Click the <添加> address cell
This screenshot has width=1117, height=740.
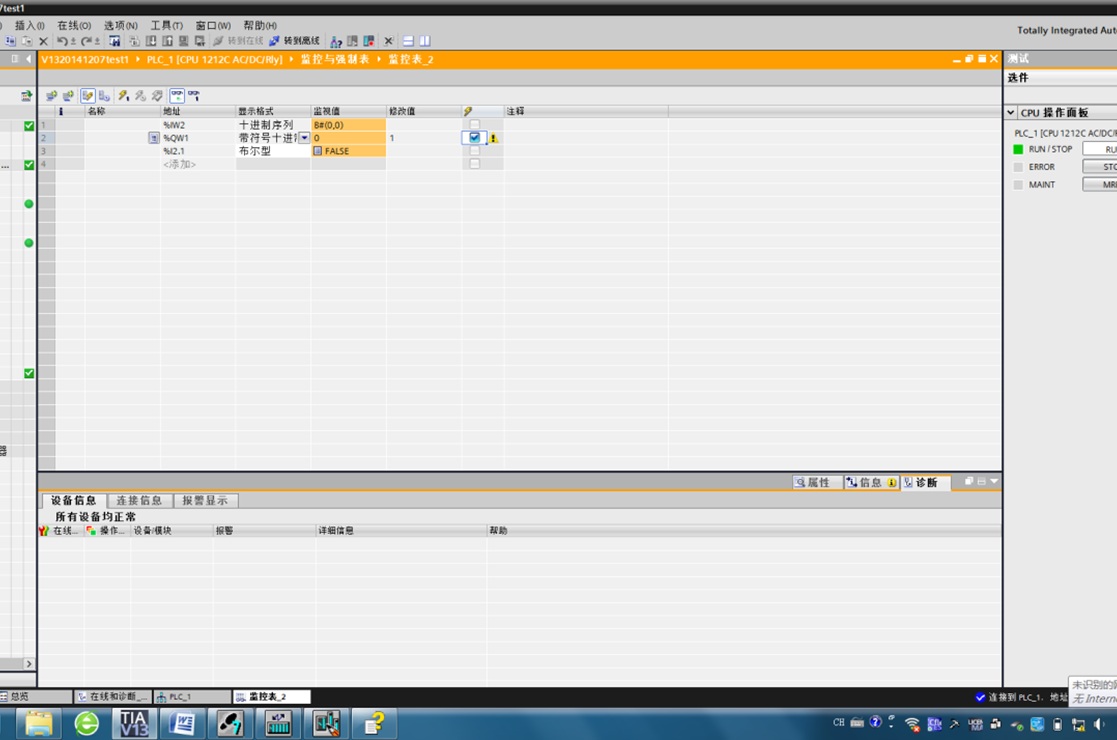(x=198, y=165)
